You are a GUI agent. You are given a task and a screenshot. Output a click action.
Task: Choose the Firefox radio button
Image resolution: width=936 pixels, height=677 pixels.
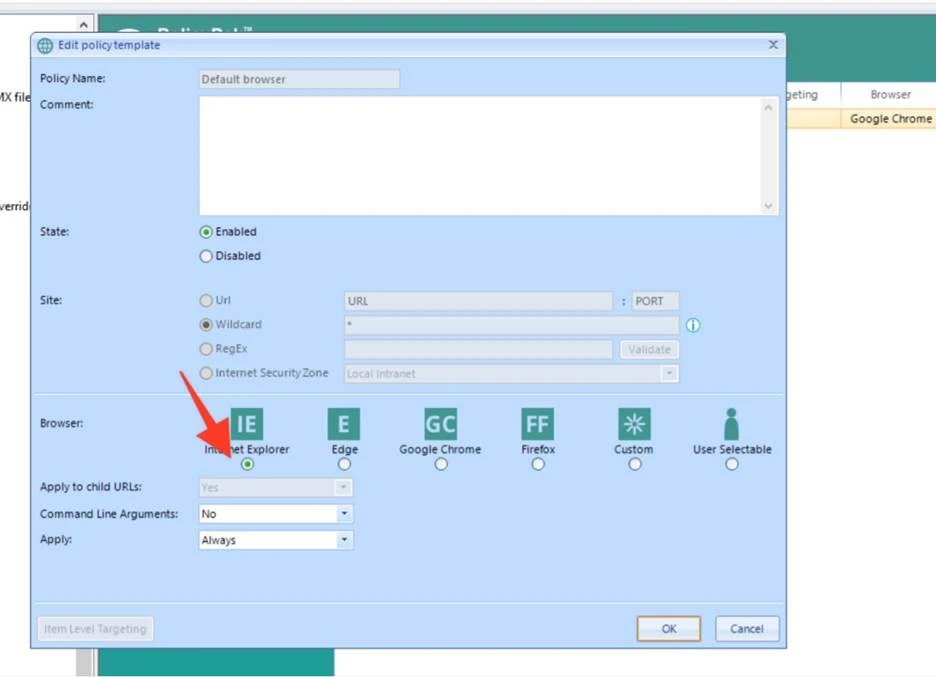(538, 464)
